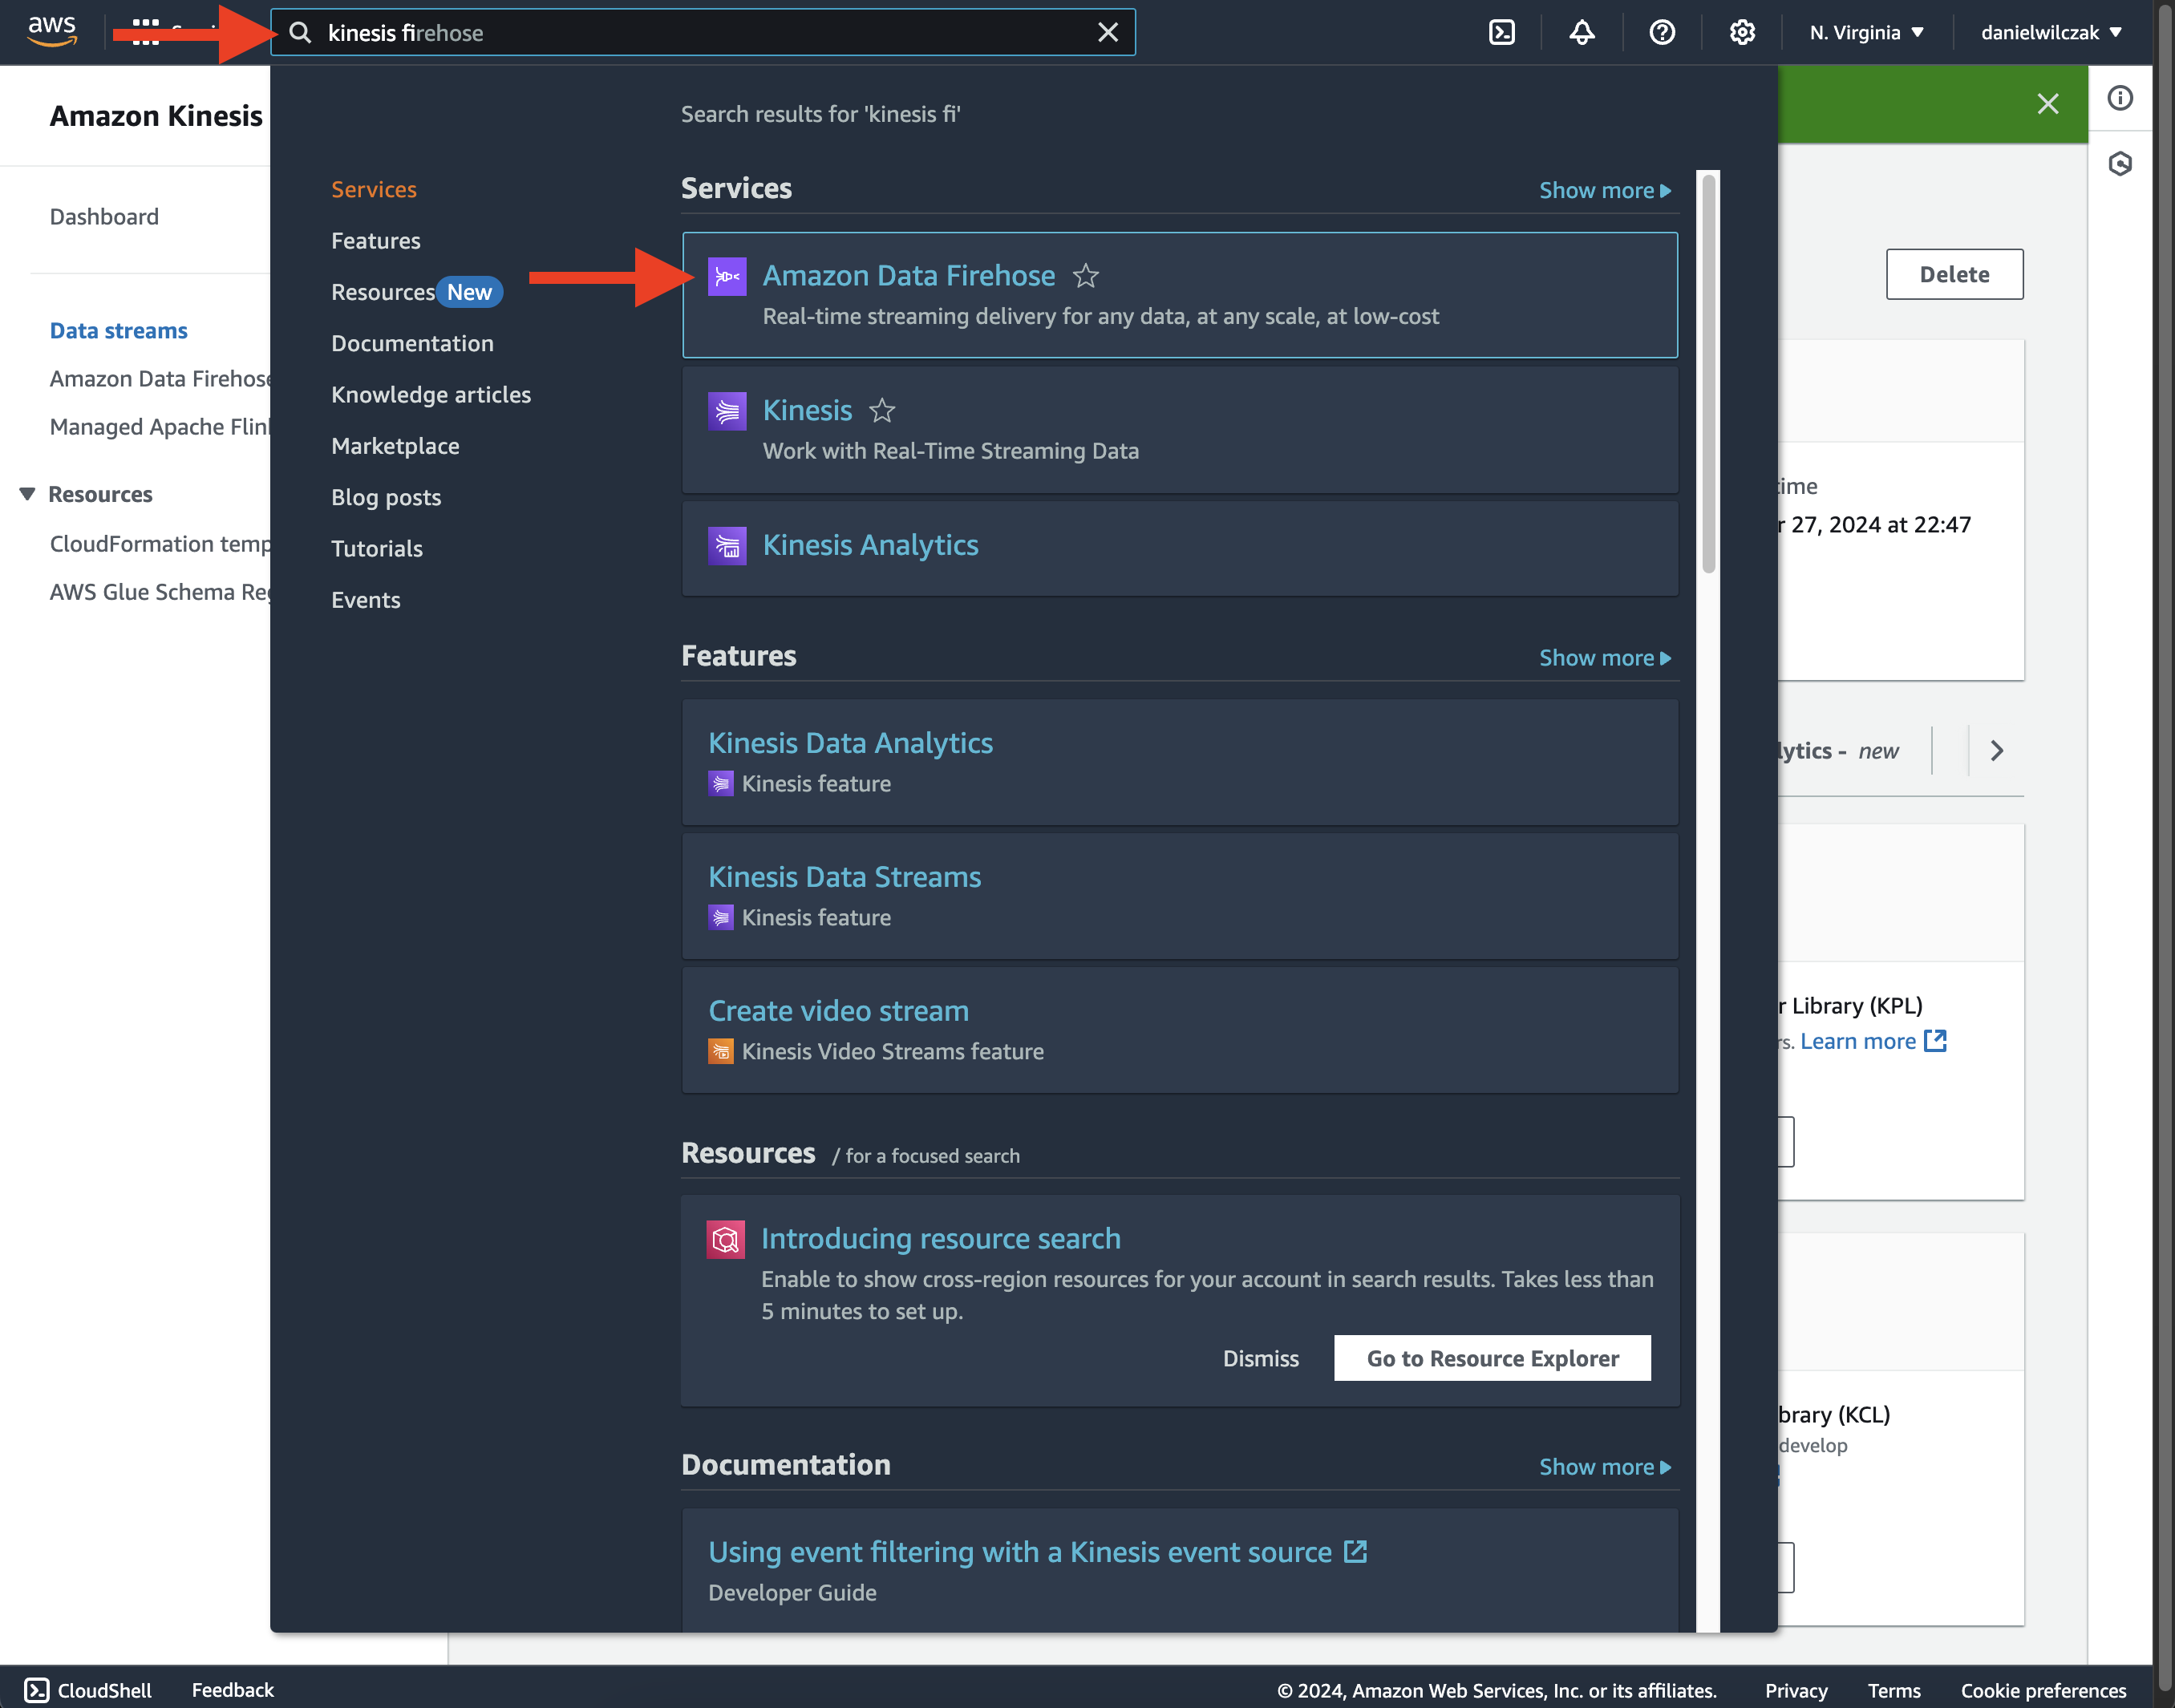Image resolution: width=2175 pixels, height=1708 pixels.
Task: Favorite Amazon Data Firehose with the star
Action: point(1086,276)
